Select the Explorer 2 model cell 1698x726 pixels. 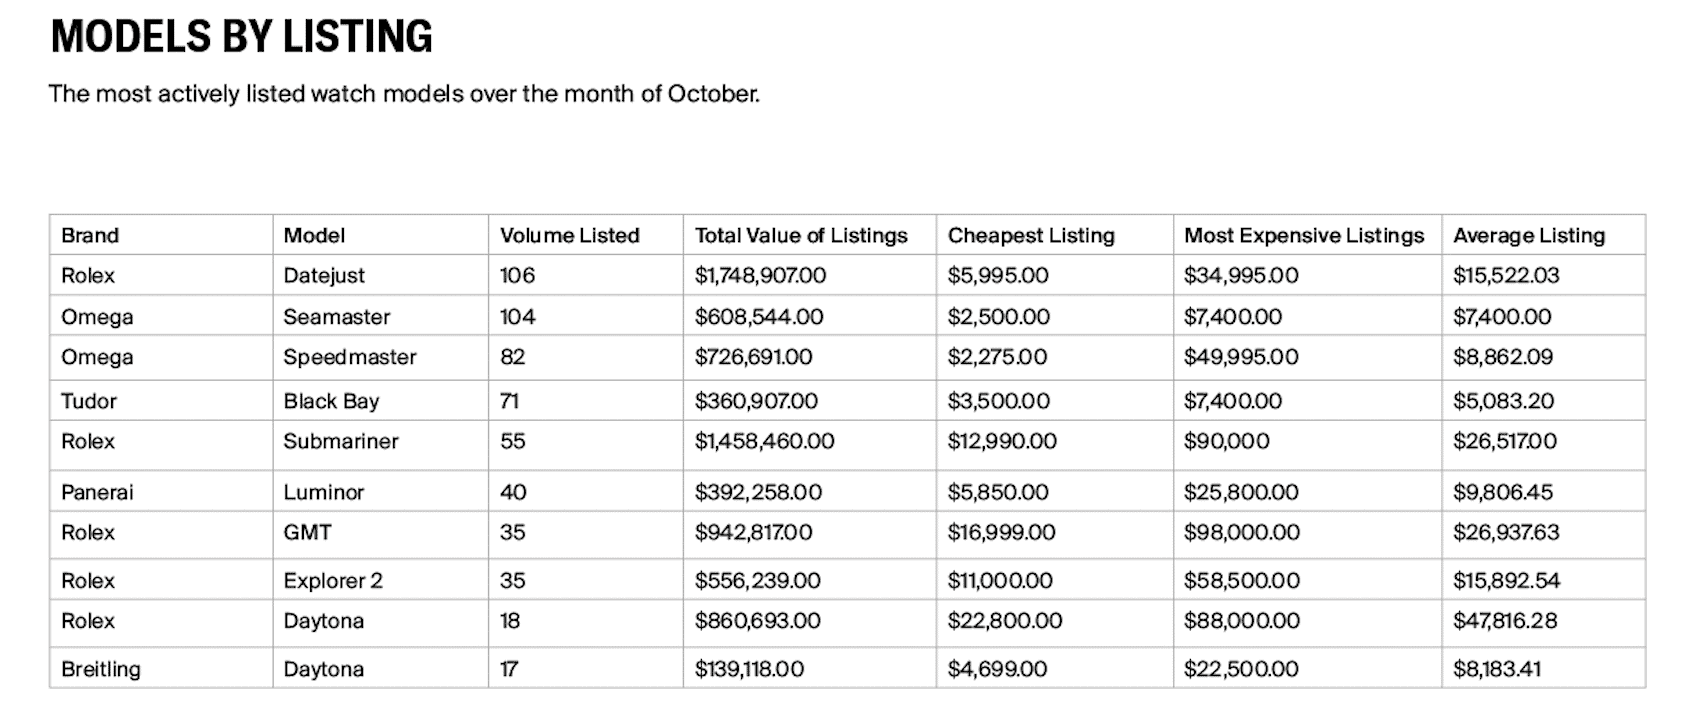[332, 580]
